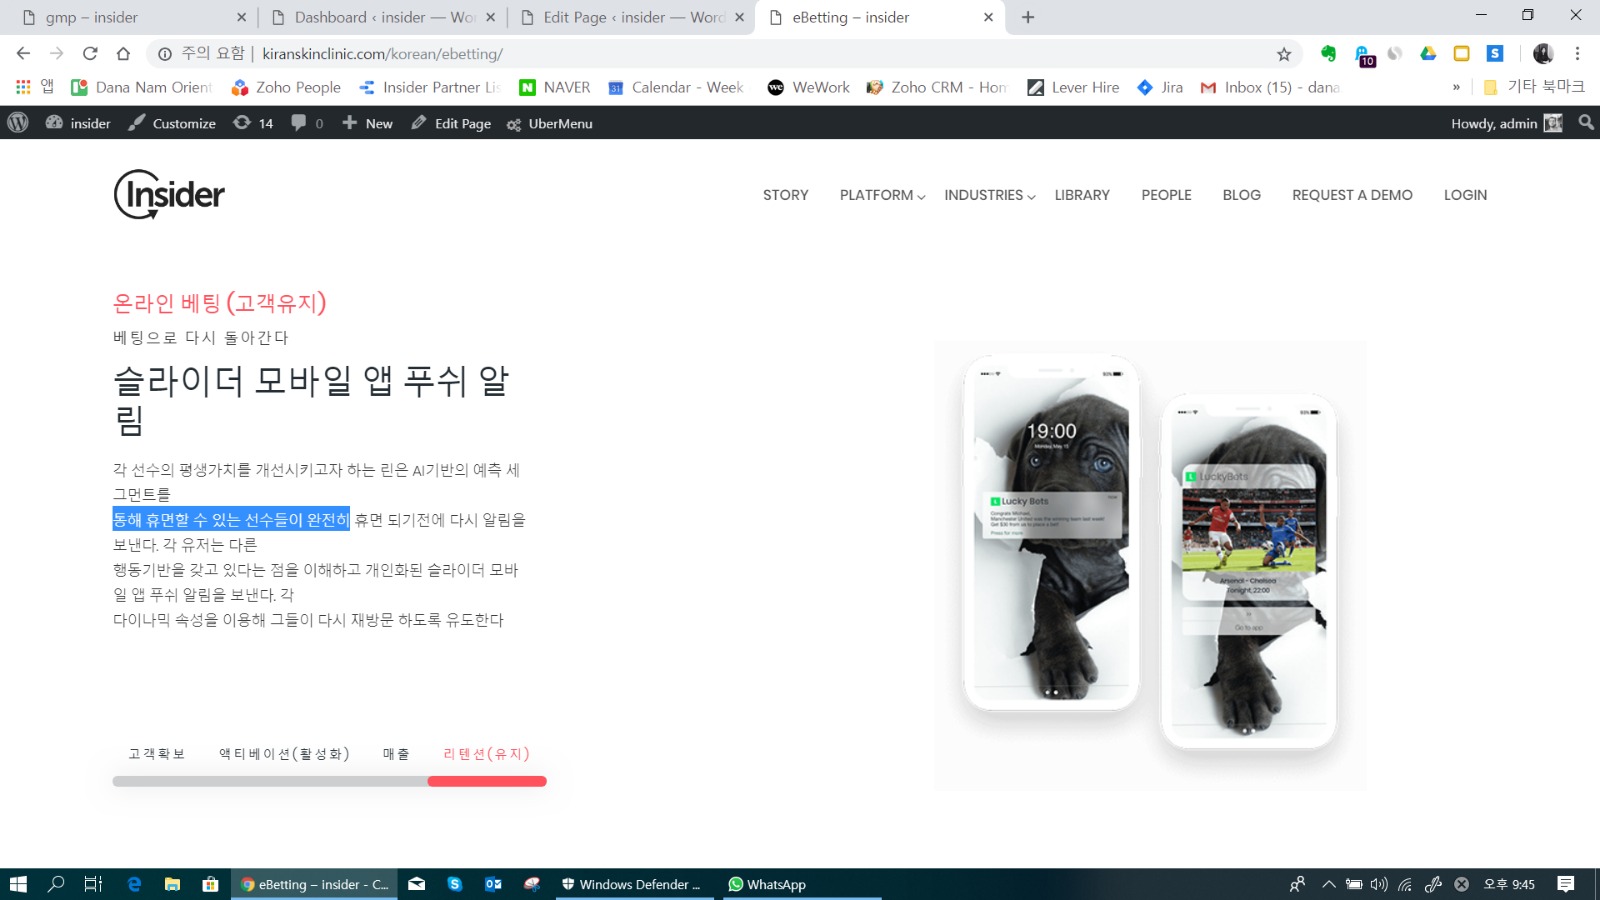This screenshot has height=900, width=1600.
Task: Open the admin bar search magnifier
Action: pos(1586,123)
